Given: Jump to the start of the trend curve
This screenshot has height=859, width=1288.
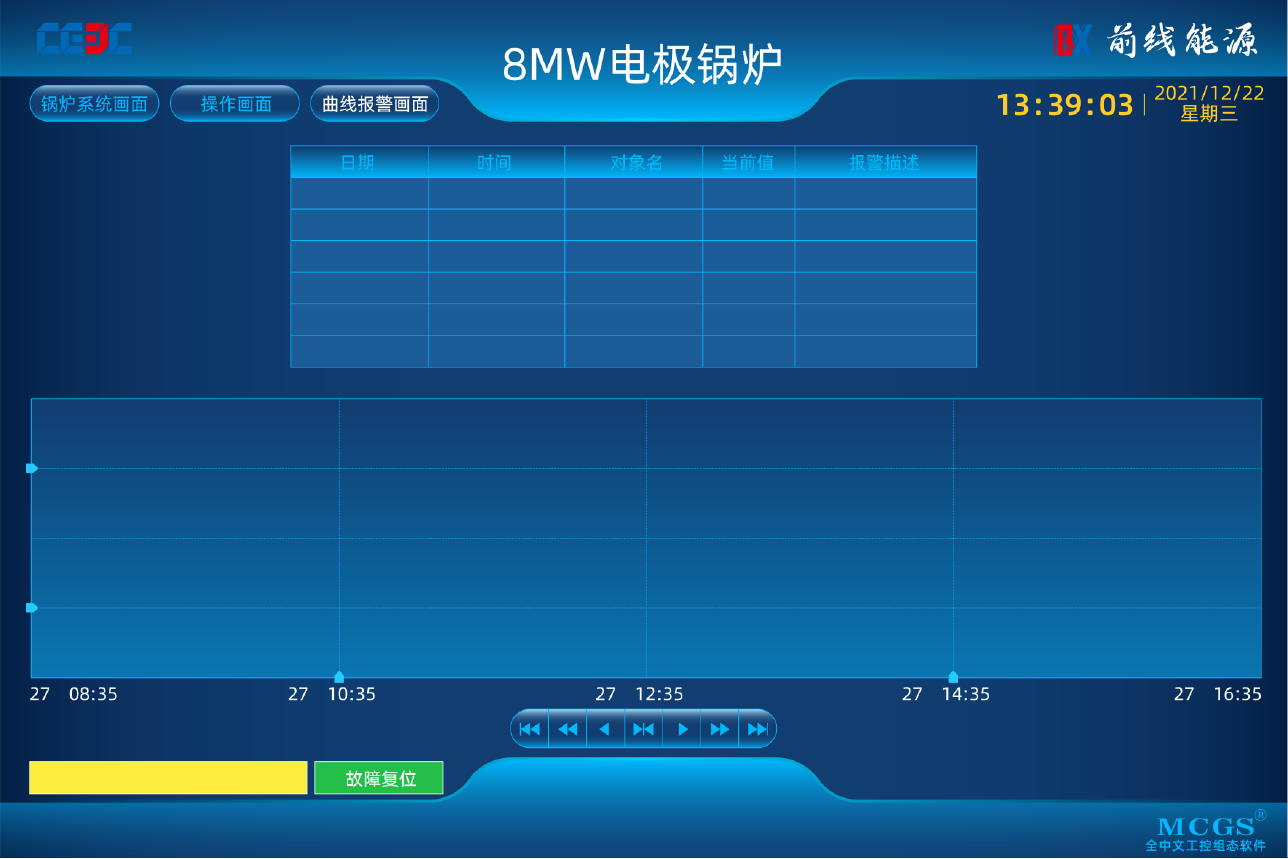Looking at the screenshot, I should 530,729.
